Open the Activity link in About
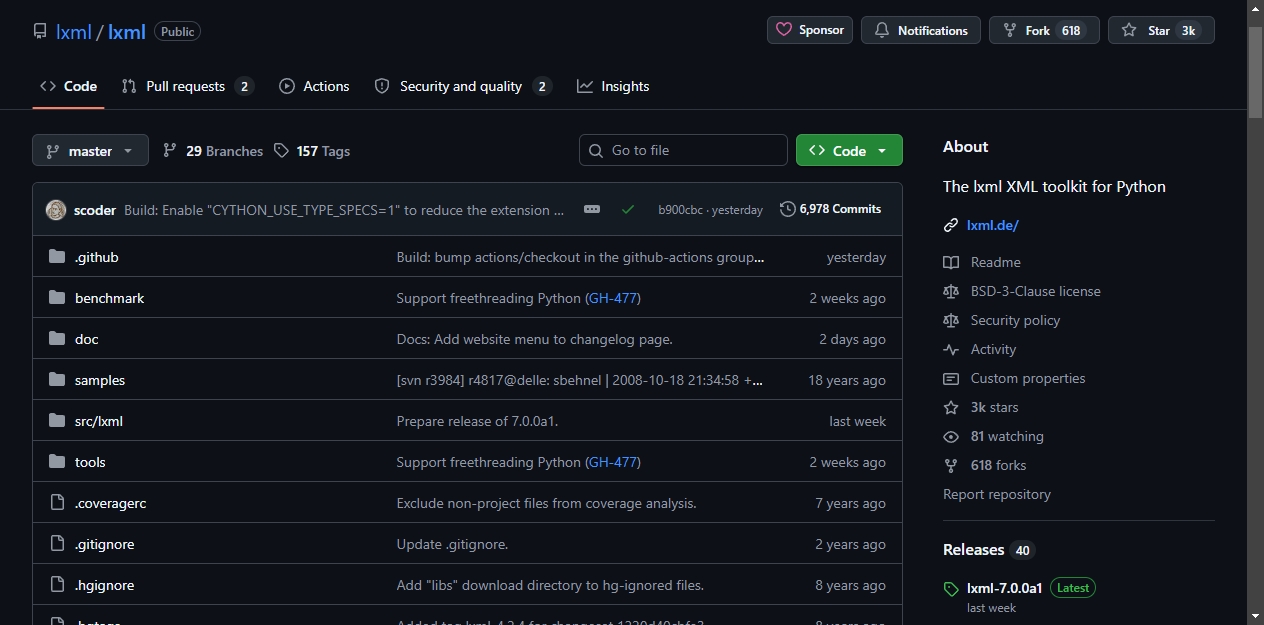The height and width of the screenshot is (625, 1264). point(993,349)
